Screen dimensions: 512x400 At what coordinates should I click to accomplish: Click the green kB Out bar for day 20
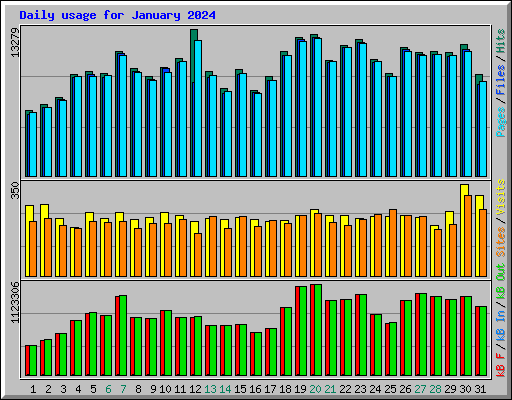pos(318,330)
